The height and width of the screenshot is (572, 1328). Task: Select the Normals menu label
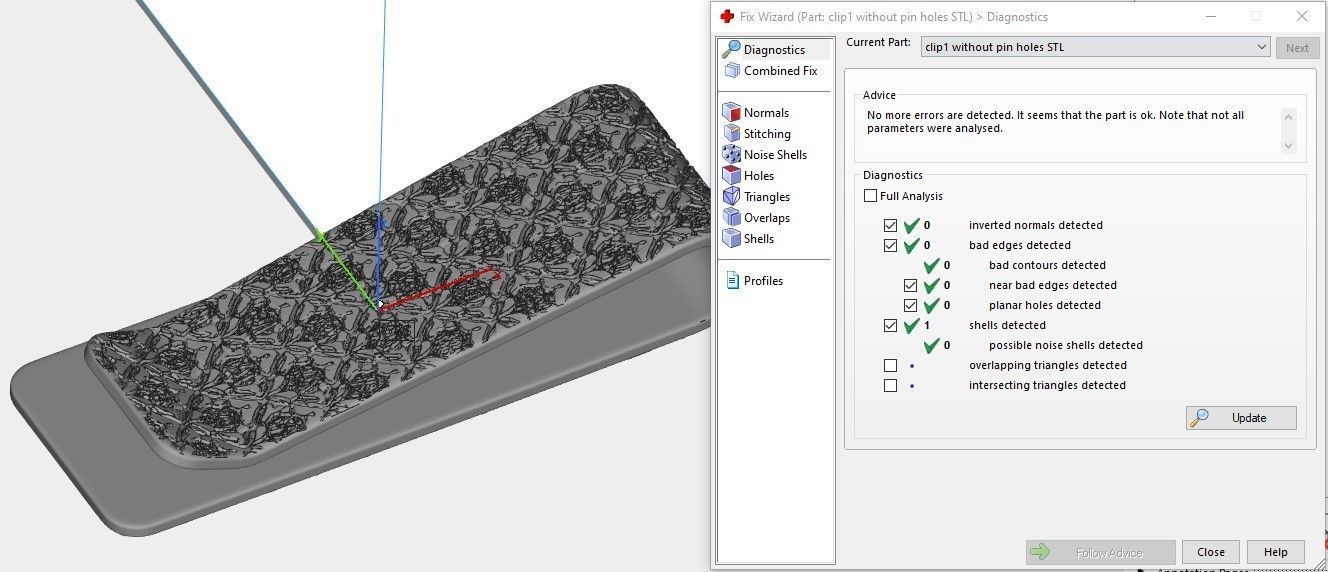(766, 113)
